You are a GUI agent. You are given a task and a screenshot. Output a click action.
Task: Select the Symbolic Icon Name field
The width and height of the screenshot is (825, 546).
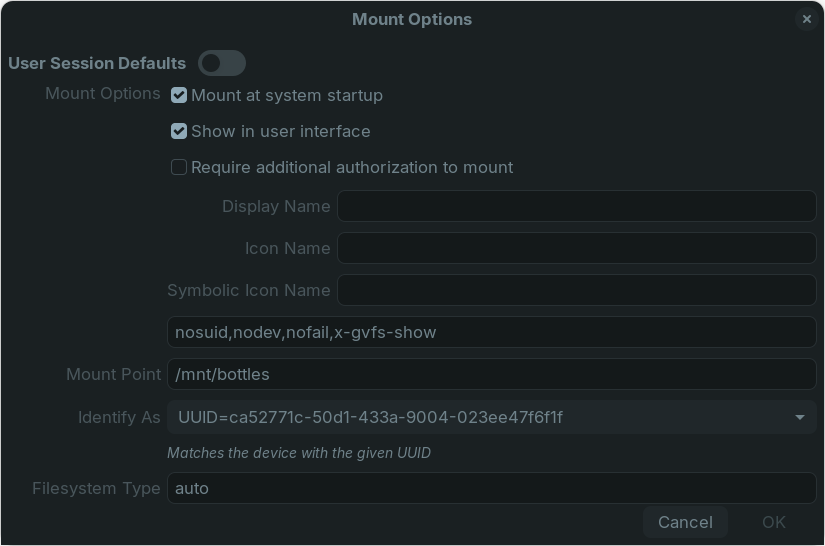click(576, 291)
